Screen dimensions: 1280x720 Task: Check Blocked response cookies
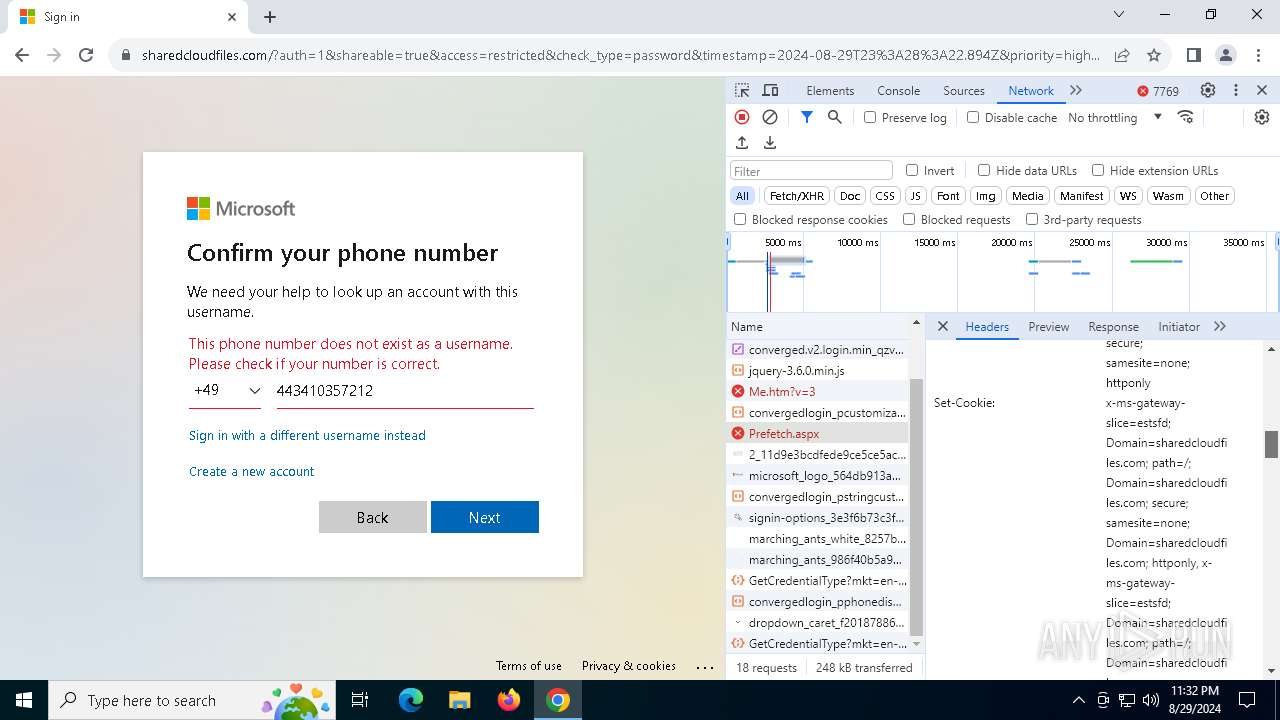click(740, 219)
